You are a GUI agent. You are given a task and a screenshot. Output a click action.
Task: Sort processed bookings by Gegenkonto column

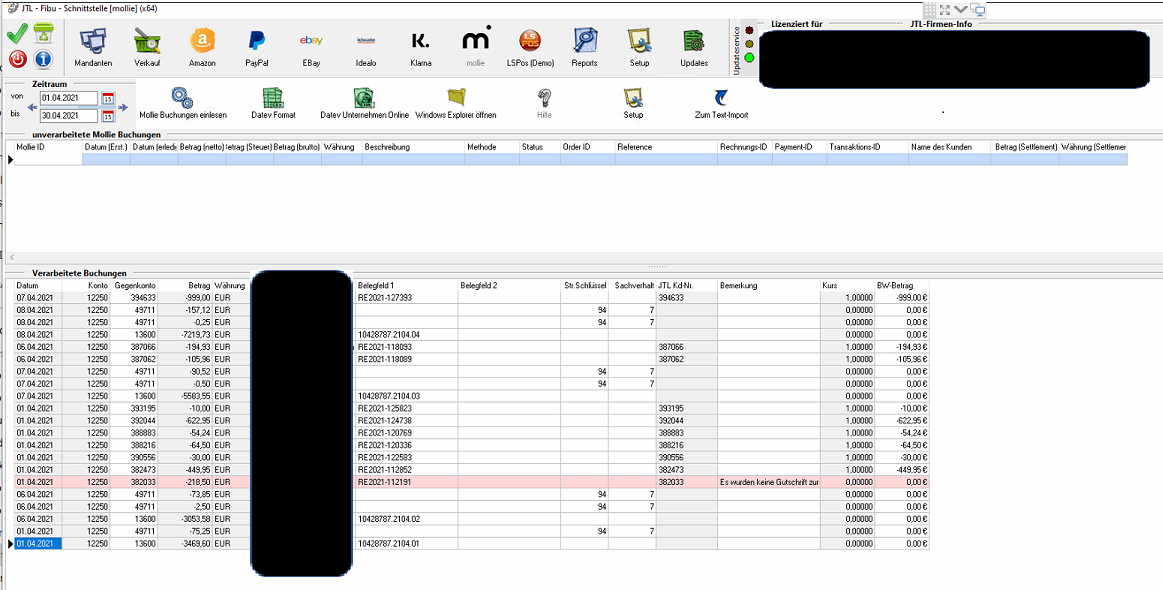134,286
